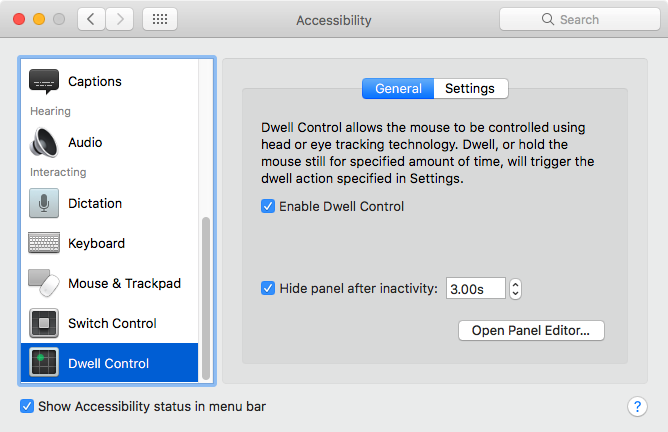Select the General tab

click(x=398, y=88)
